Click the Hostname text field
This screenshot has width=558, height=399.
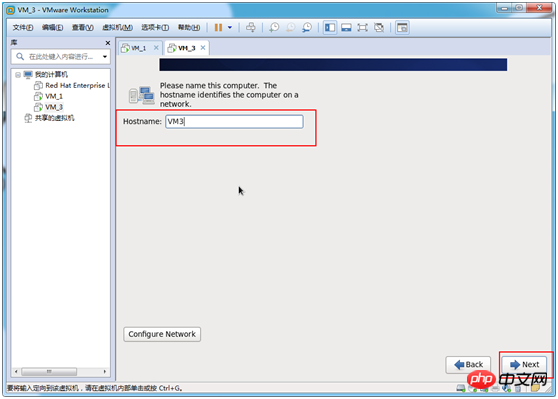pyautogui.click(x=235, y=121)
